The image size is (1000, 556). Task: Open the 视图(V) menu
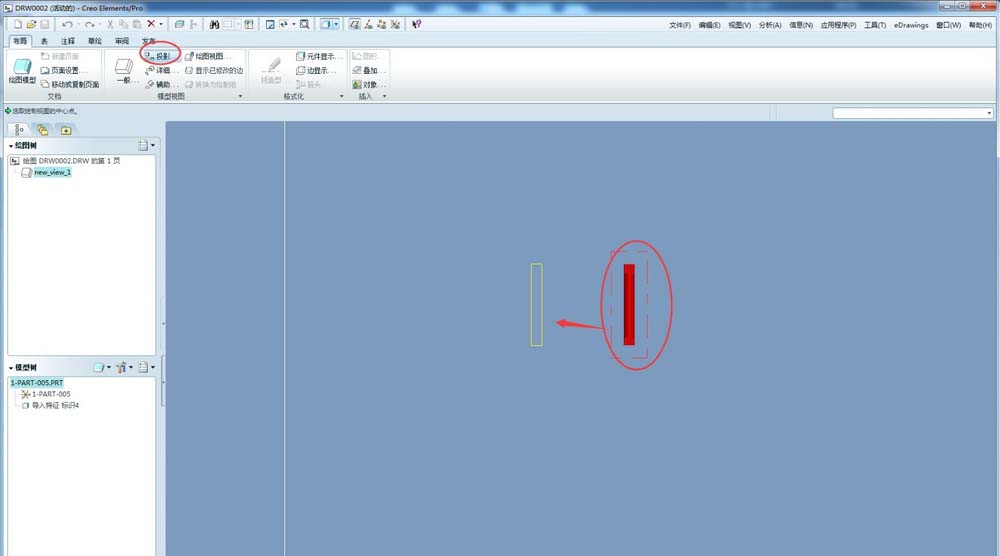tap(740, 25)
